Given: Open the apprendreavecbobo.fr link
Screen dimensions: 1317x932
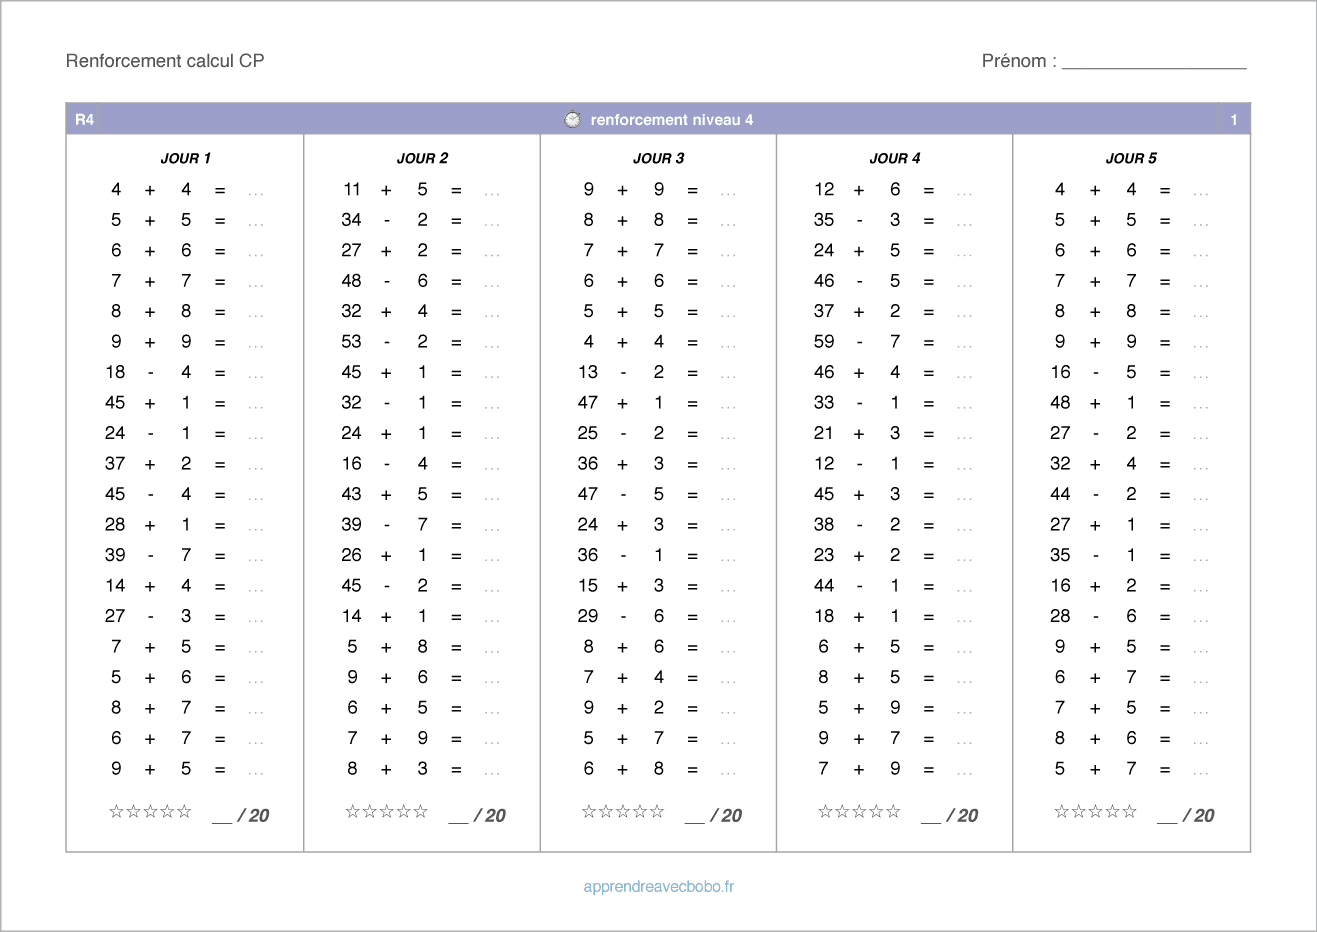Looking at the screenshot, I should point(659,886).
